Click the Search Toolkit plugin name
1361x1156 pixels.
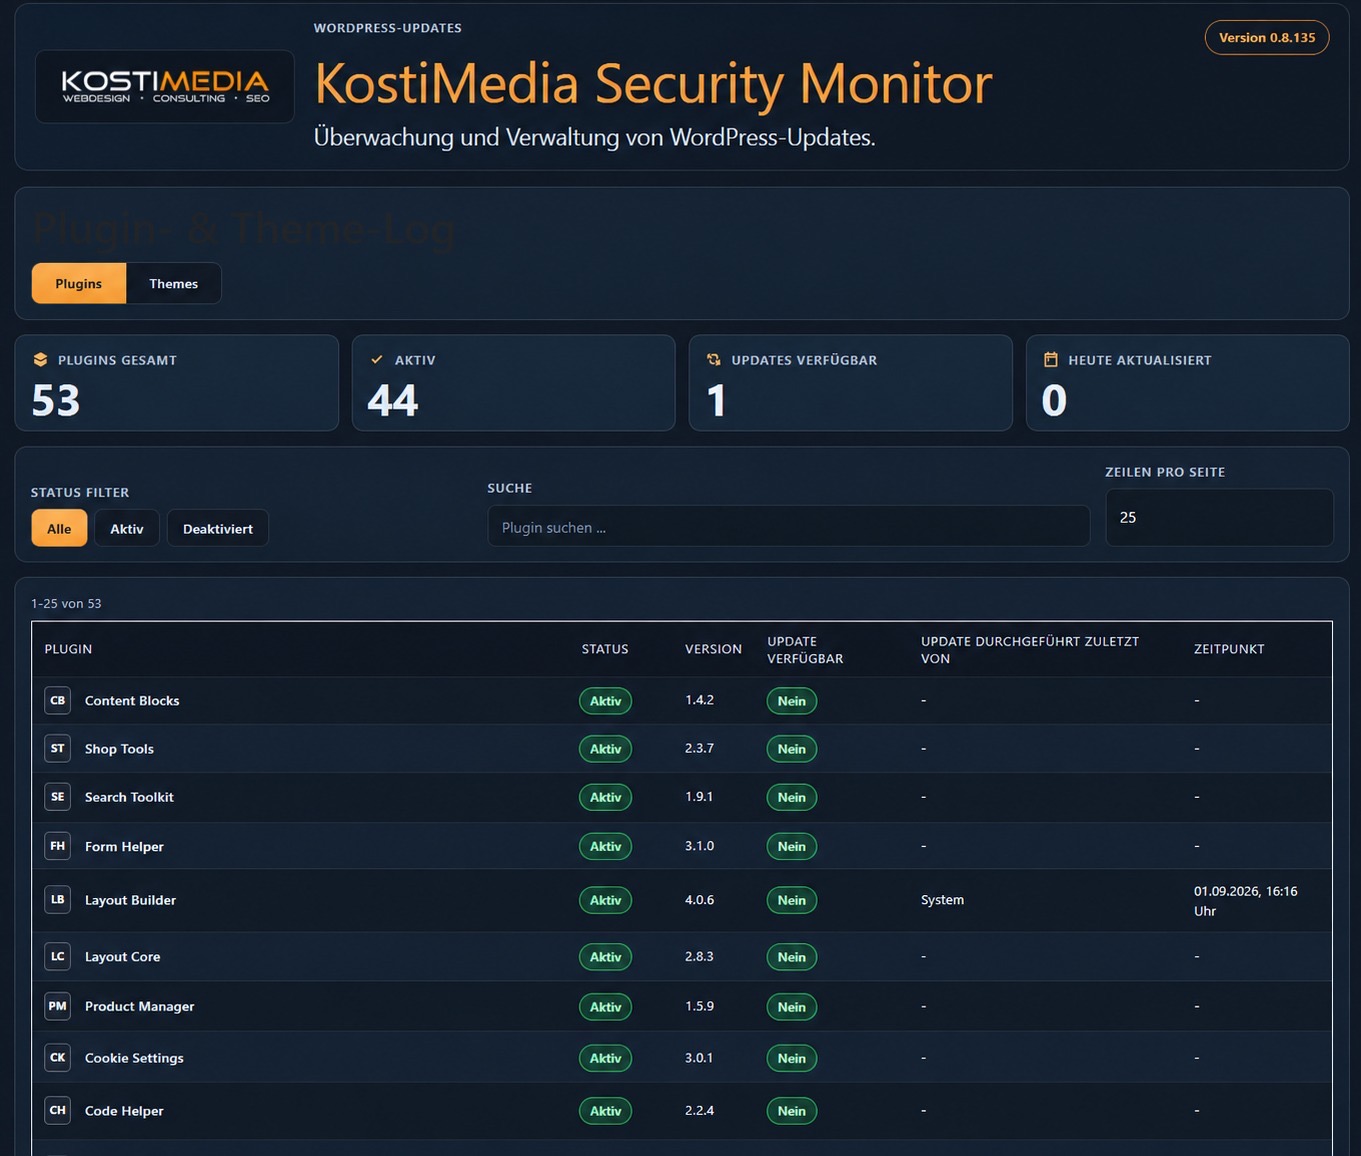click(129, 797)
